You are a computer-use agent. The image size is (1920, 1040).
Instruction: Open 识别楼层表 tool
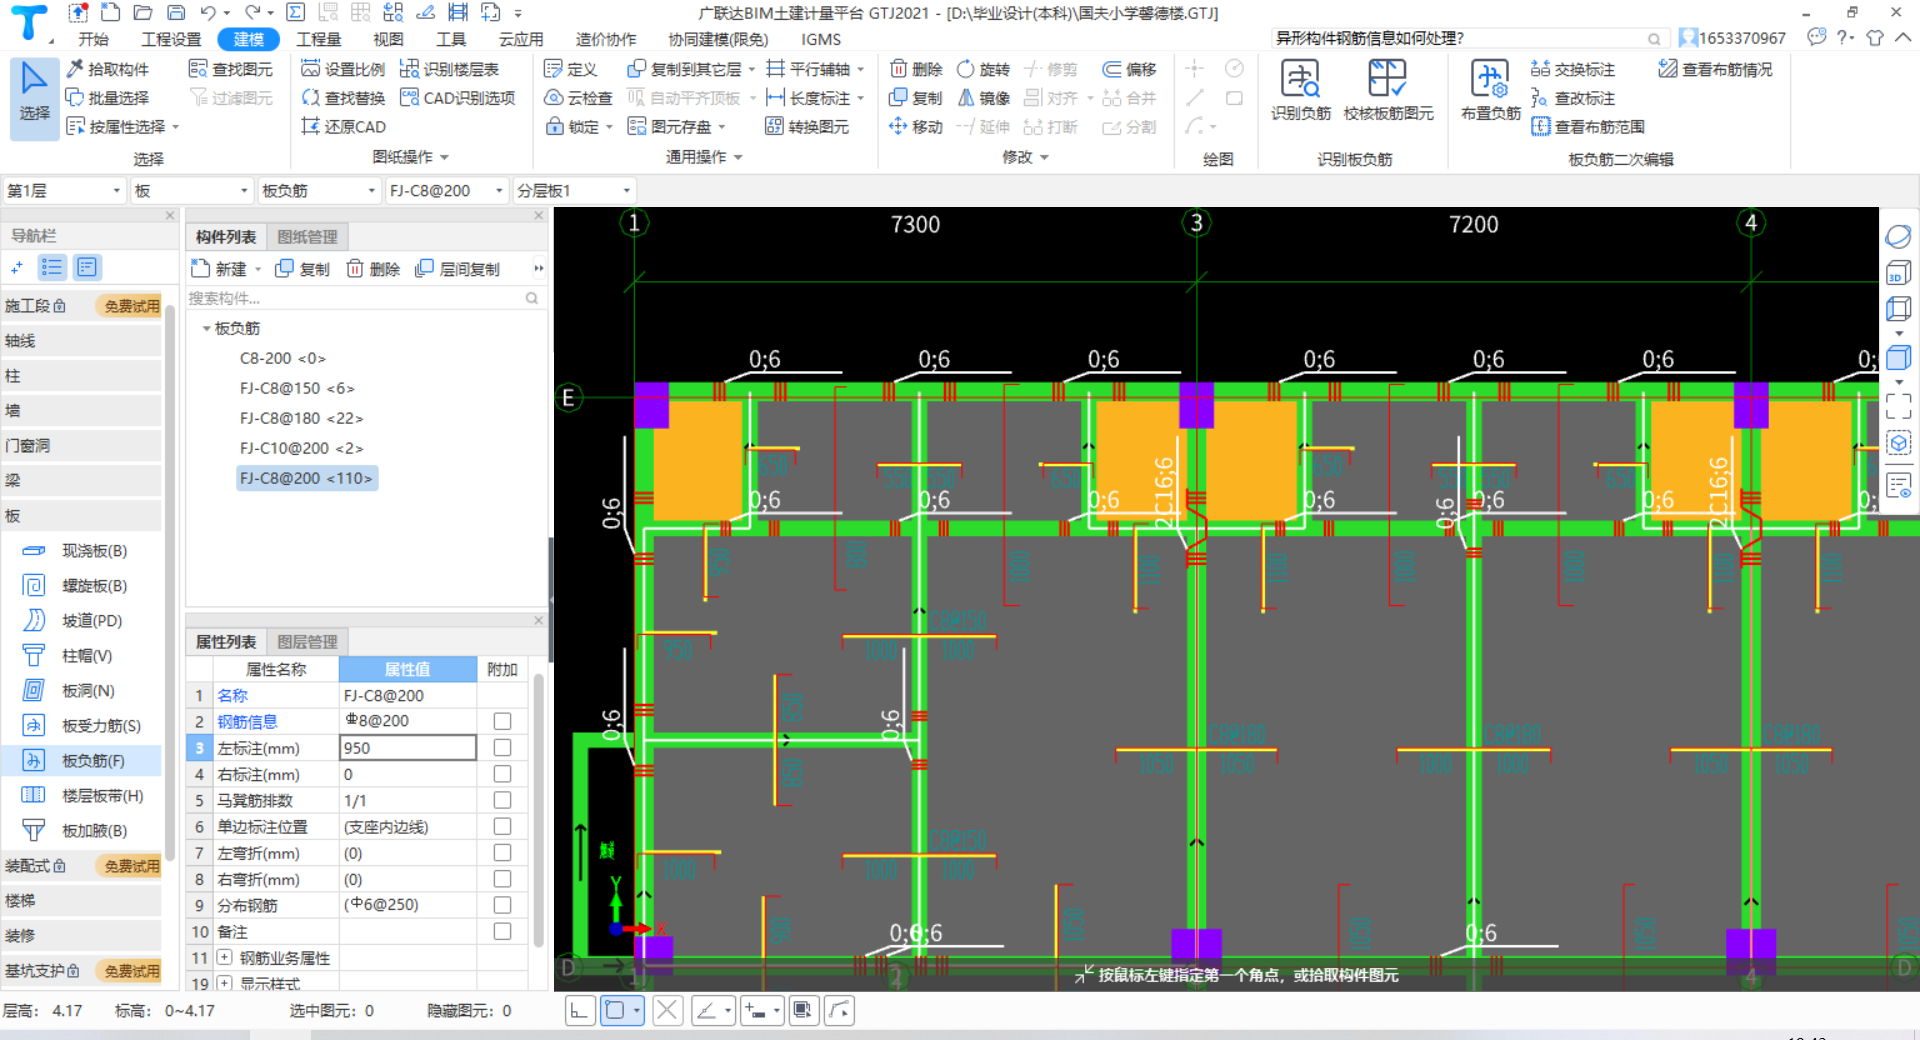click(x=450, y=69)
